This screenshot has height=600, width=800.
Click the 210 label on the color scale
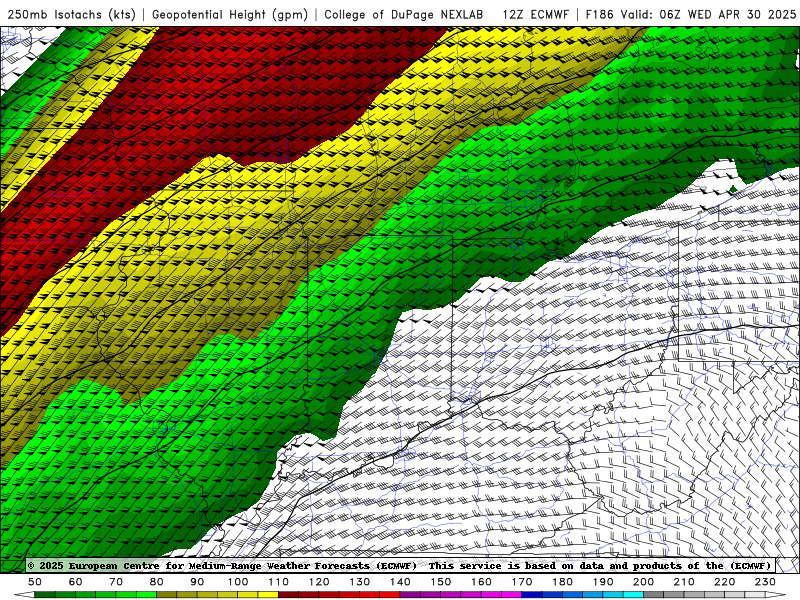coord(684,582)
